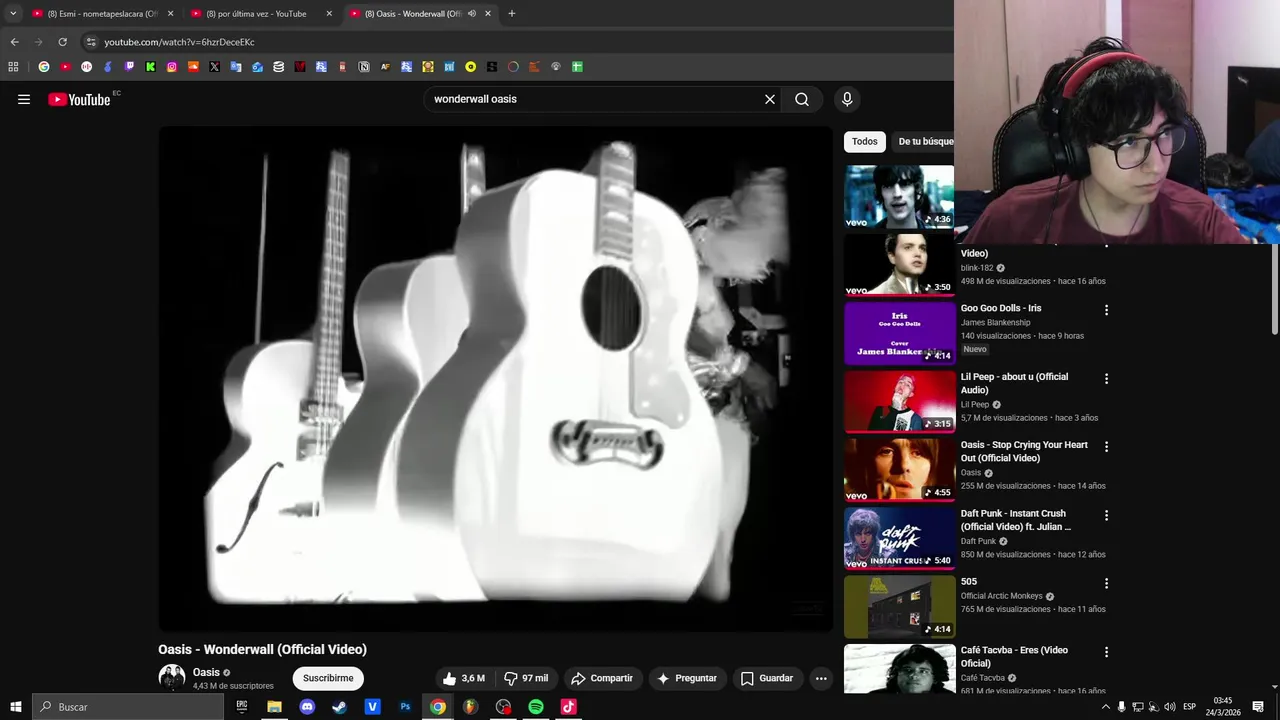Close the Esmi browser tab
The width and height of the screenshot is (1280, 720).
[x=170, y=14]
